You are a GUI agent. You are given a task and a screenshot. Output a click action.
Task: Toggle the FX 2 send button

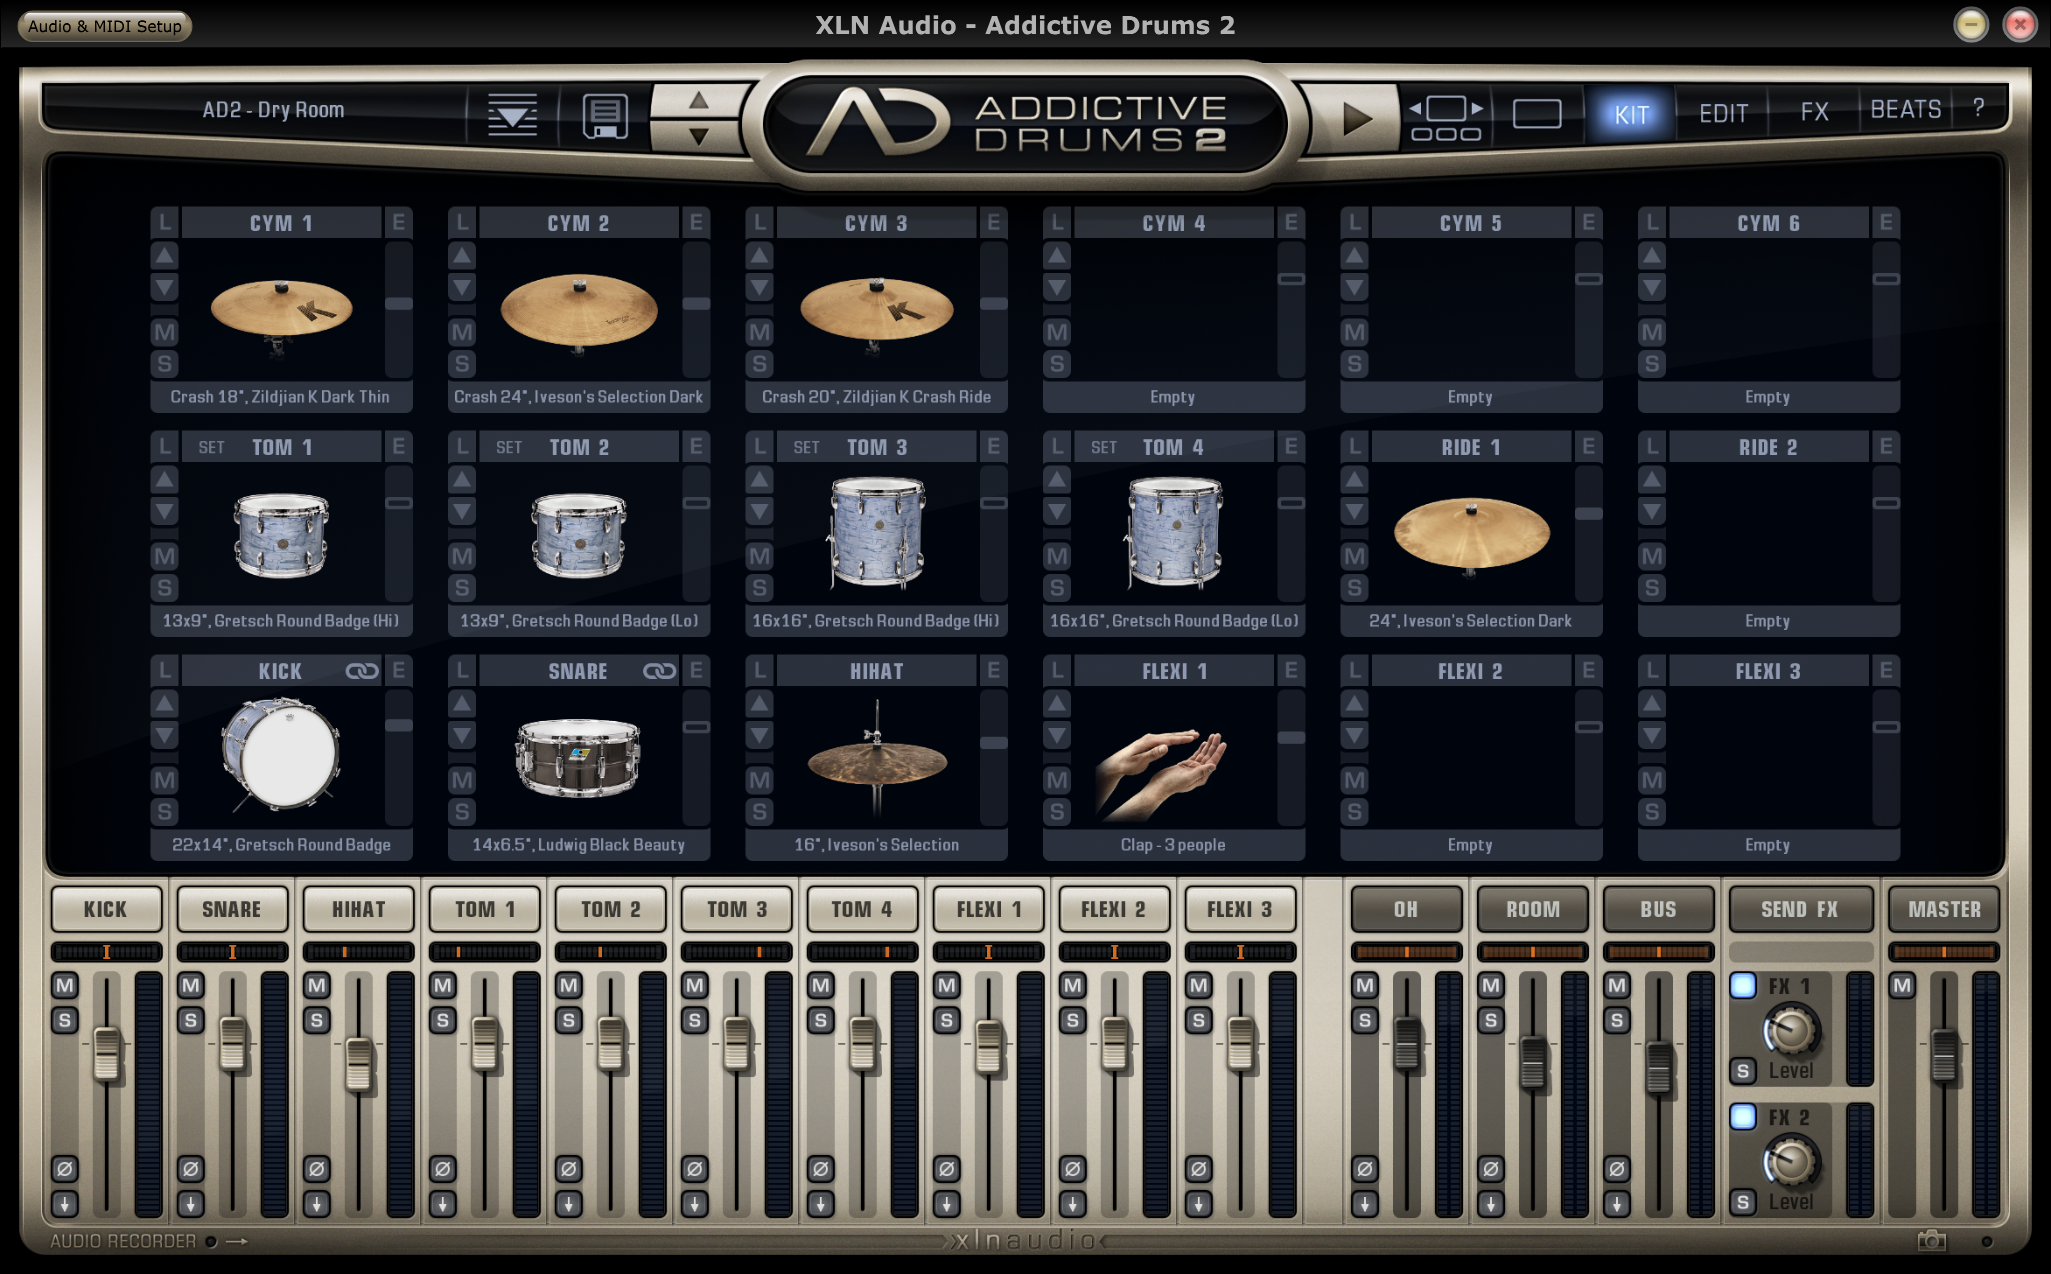pos(1743,1117)
